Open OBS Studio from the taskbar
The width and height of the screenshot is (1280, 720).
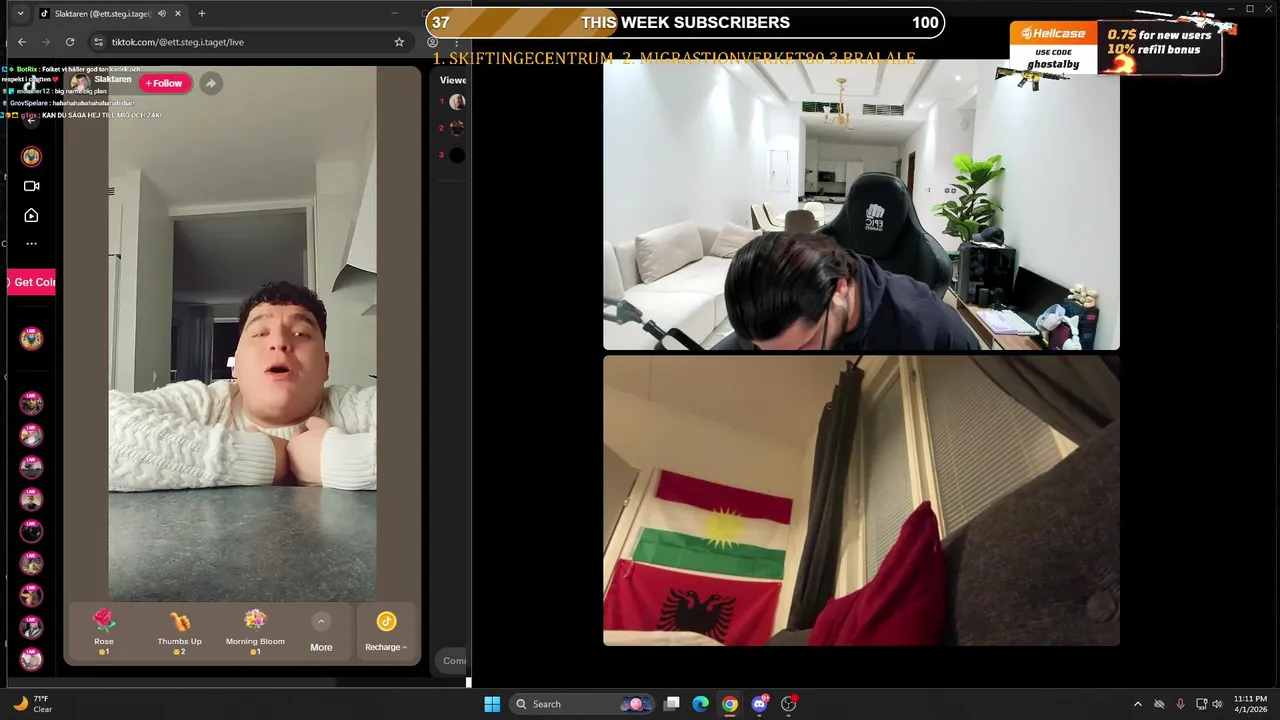point(788,704)
